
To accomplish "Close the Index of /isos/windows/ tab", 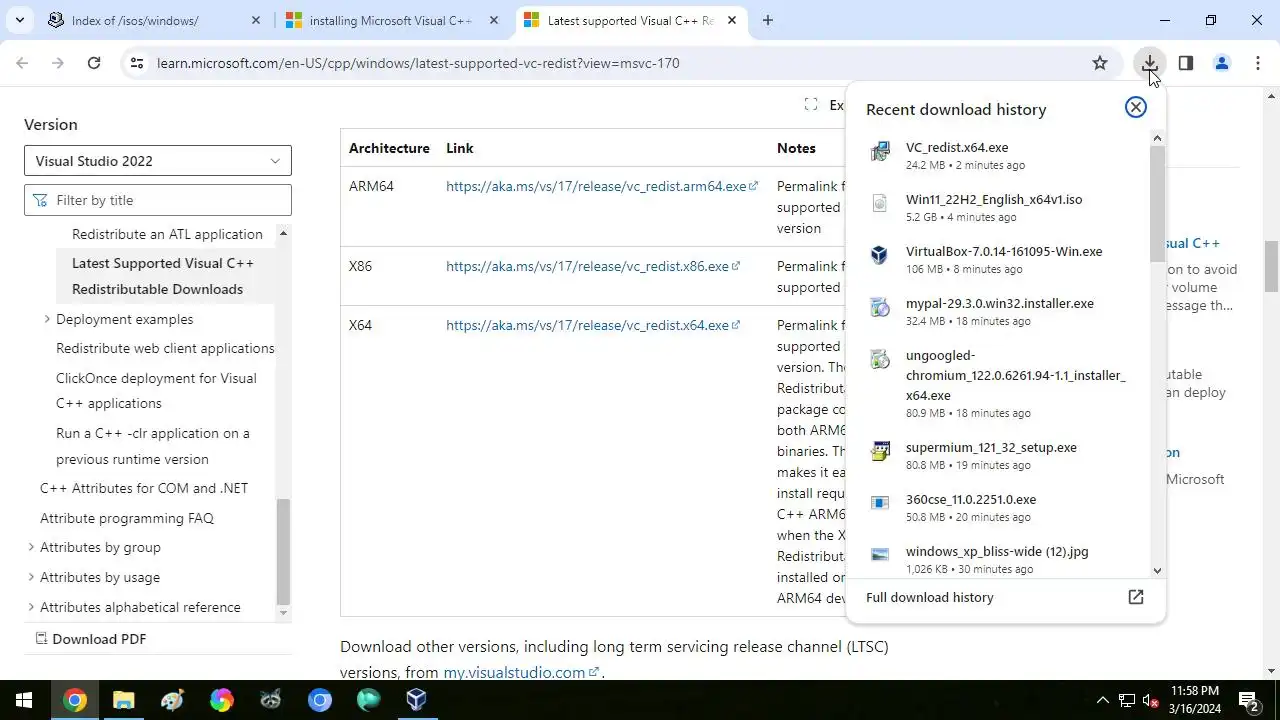I will [x=256, y=20].
